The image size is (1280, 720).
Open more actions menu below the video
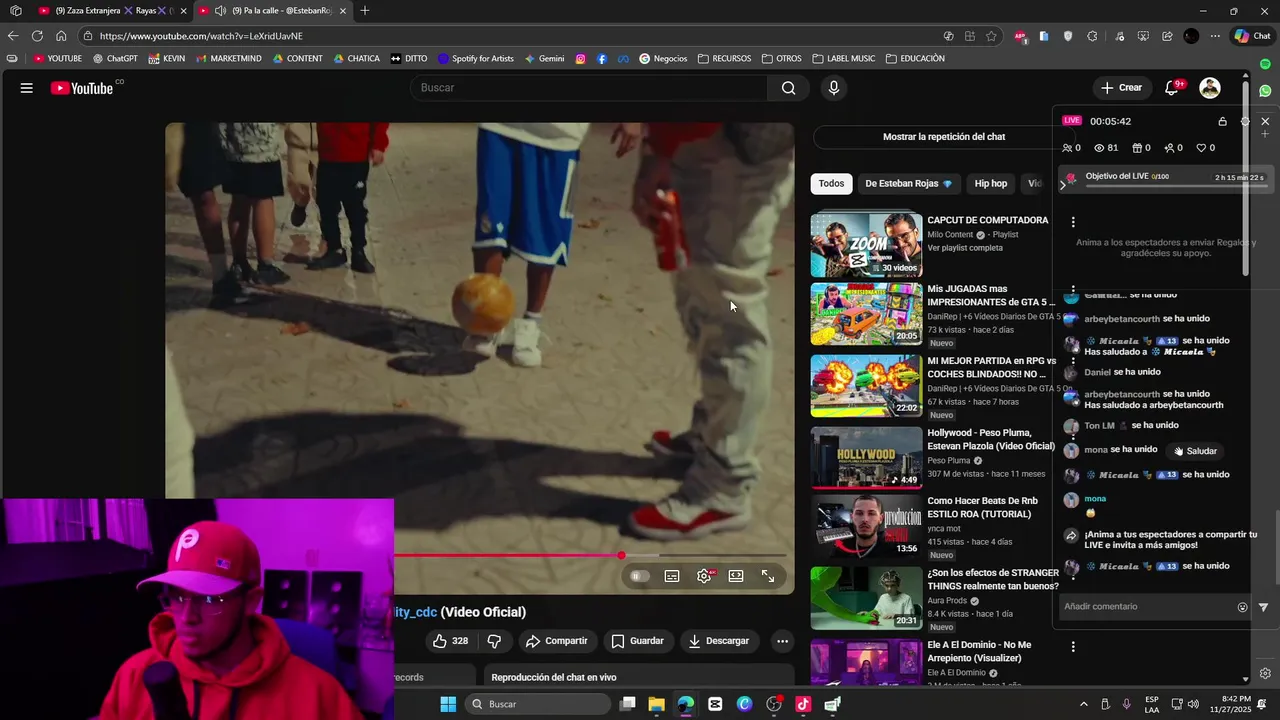coord(783,641)
